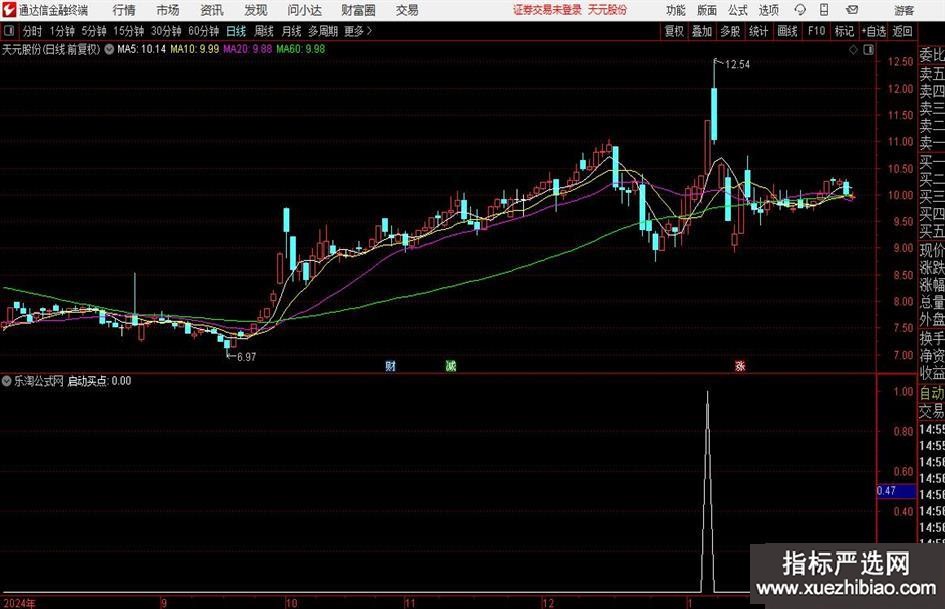This screenshot has height=609, width=945.
Task: Click the month 12 timeline marker
Action: pos(548,603)
